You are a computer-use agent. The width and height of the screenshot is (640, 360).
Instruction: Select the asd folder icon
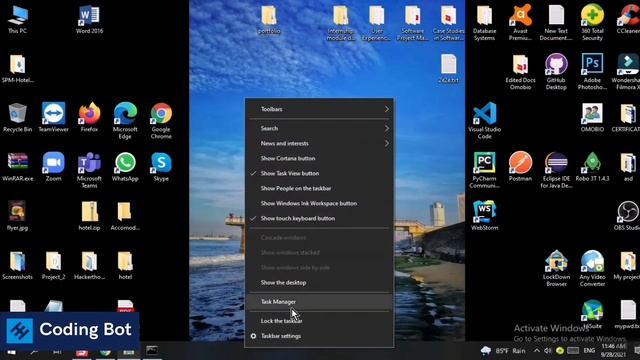(x=628, y=167)
